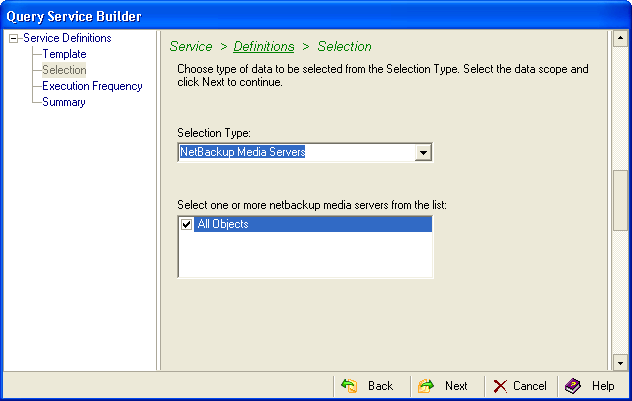This screenshot has height=401, width=632.
Task: Follow the Definitions breadcrumb link
Action: point(264,47)
